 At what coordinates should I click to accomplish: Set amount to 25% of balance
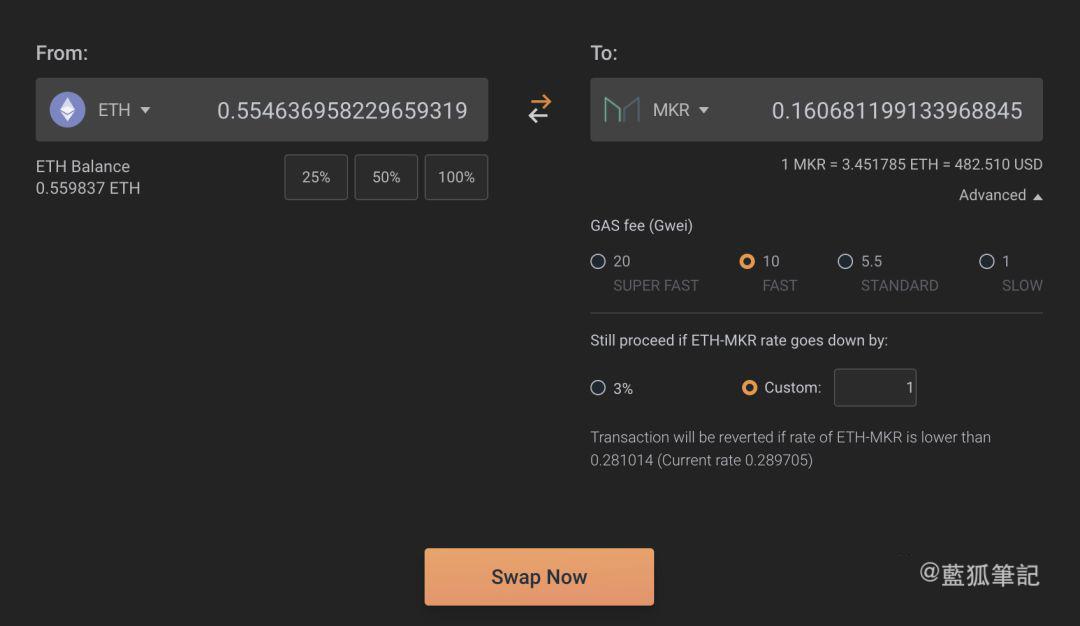tap(316, 177)
